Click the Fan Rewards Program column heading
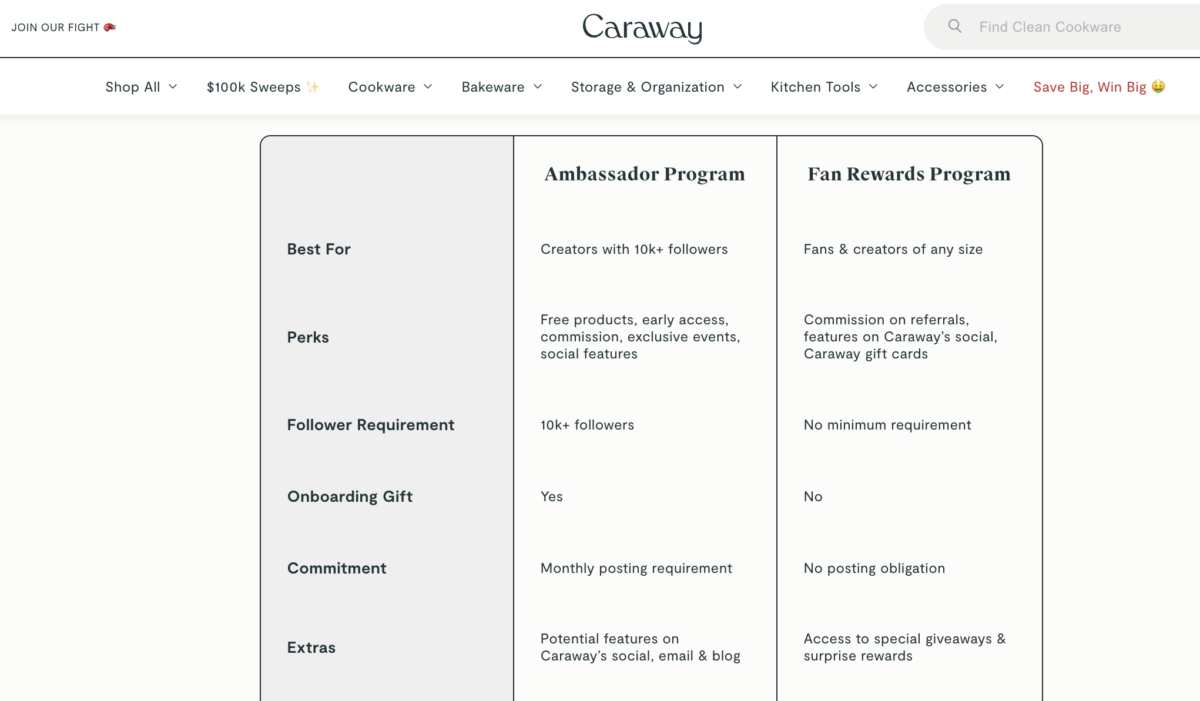This screenshot has width=1200, height=701. tap(909, 174)
